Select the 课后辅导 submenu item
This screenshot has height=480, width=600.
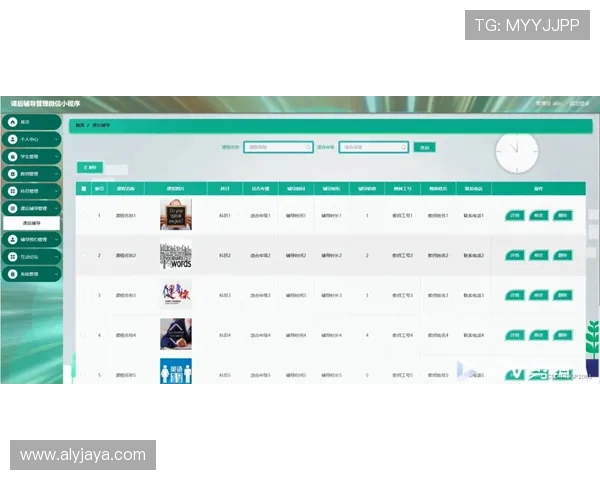click(x=32, y=224)
